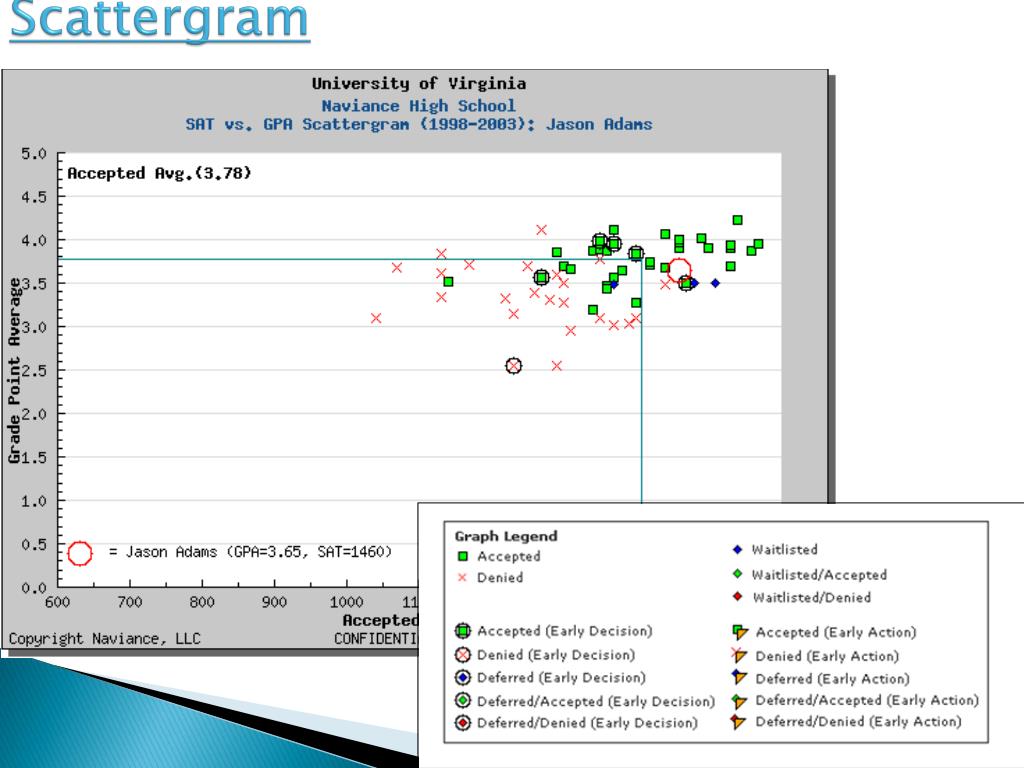Screen dimensions: 1024x768
Task: Select the green Accepted square in Graph Legend
Action: [x=462, y=557]
